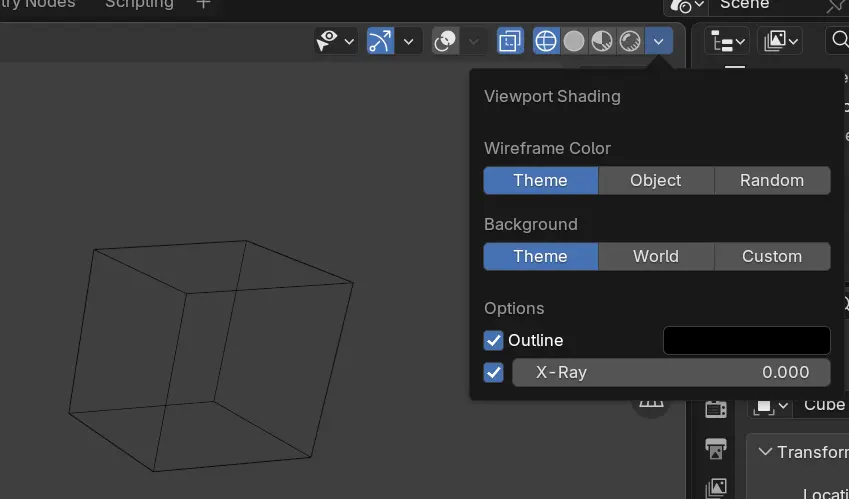Select Rendered viewport shading mode
Image resolution: width=849 pixels, height=499 pixels.
[630, 41]
